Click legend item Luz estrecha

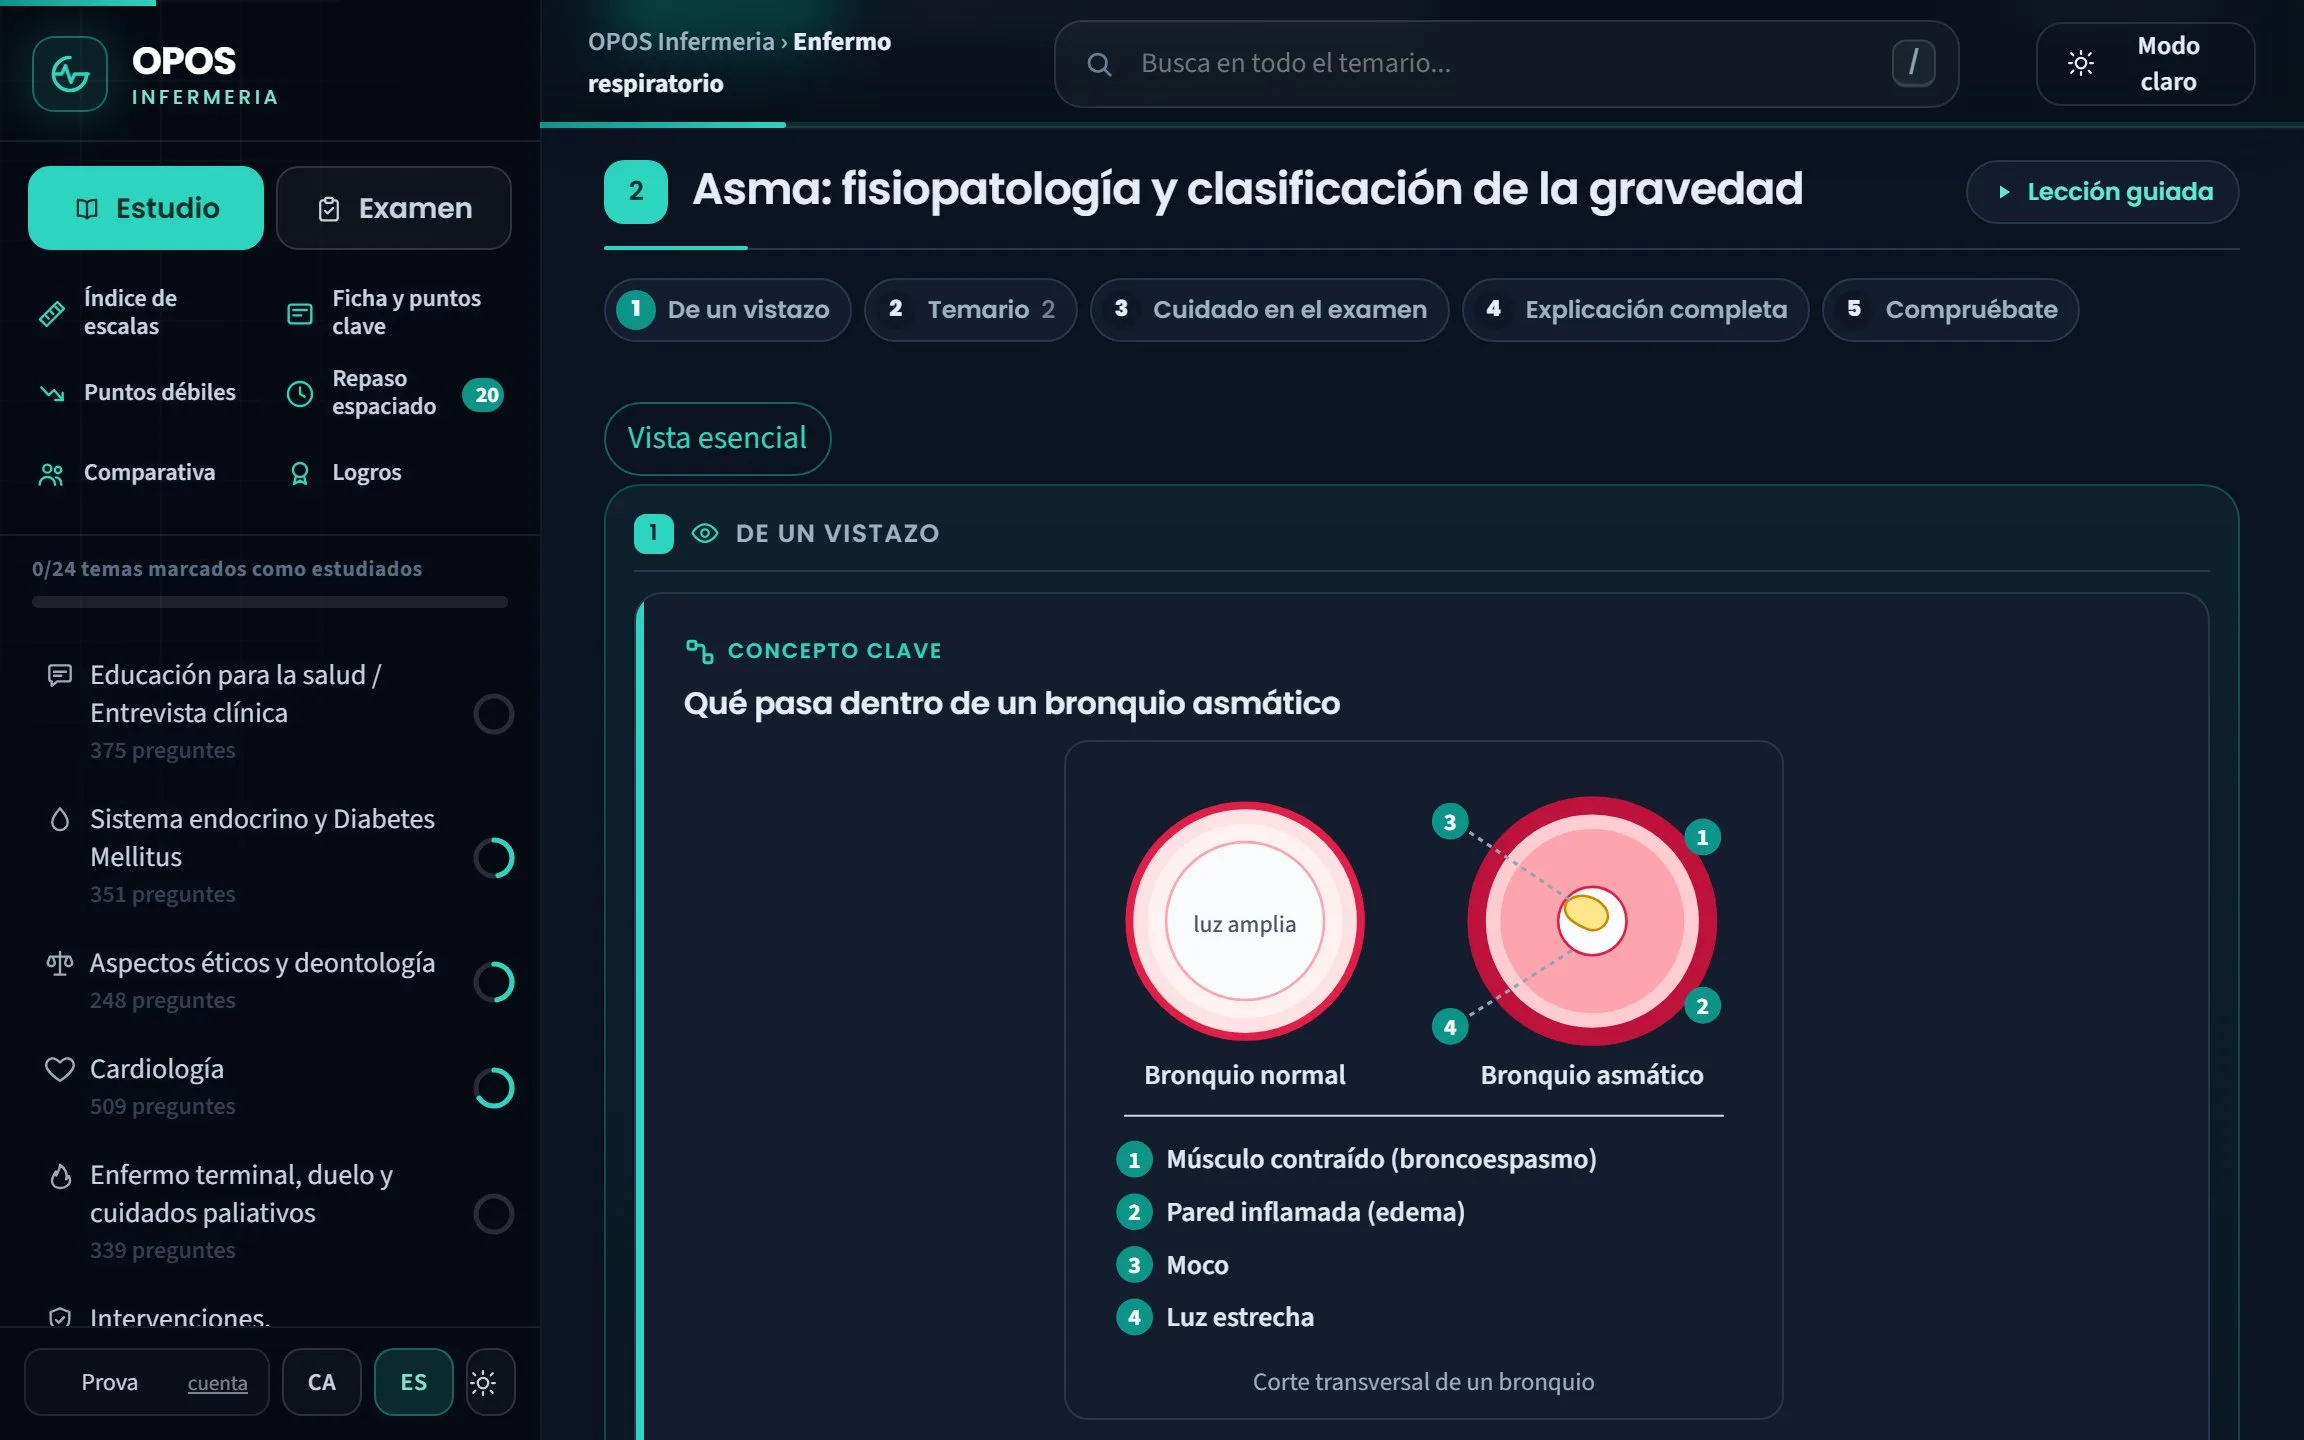(1215, 1318)
